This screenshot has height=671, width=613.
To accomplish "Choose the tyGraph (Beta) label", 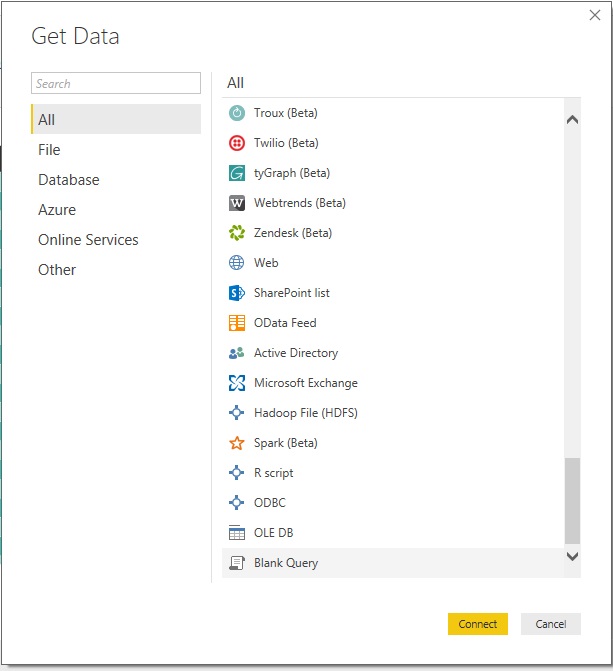I will 292,173.
